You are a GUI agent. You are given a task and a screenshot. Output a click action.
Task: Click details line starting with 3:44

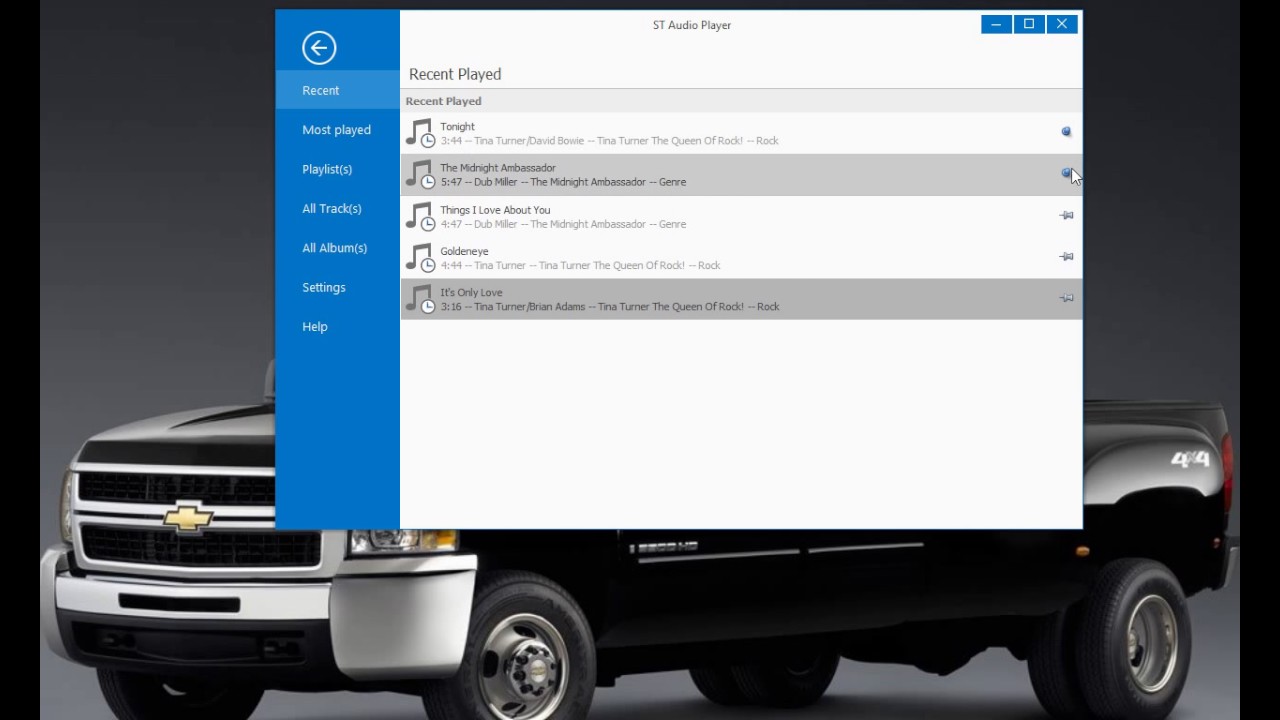point(609,141)
